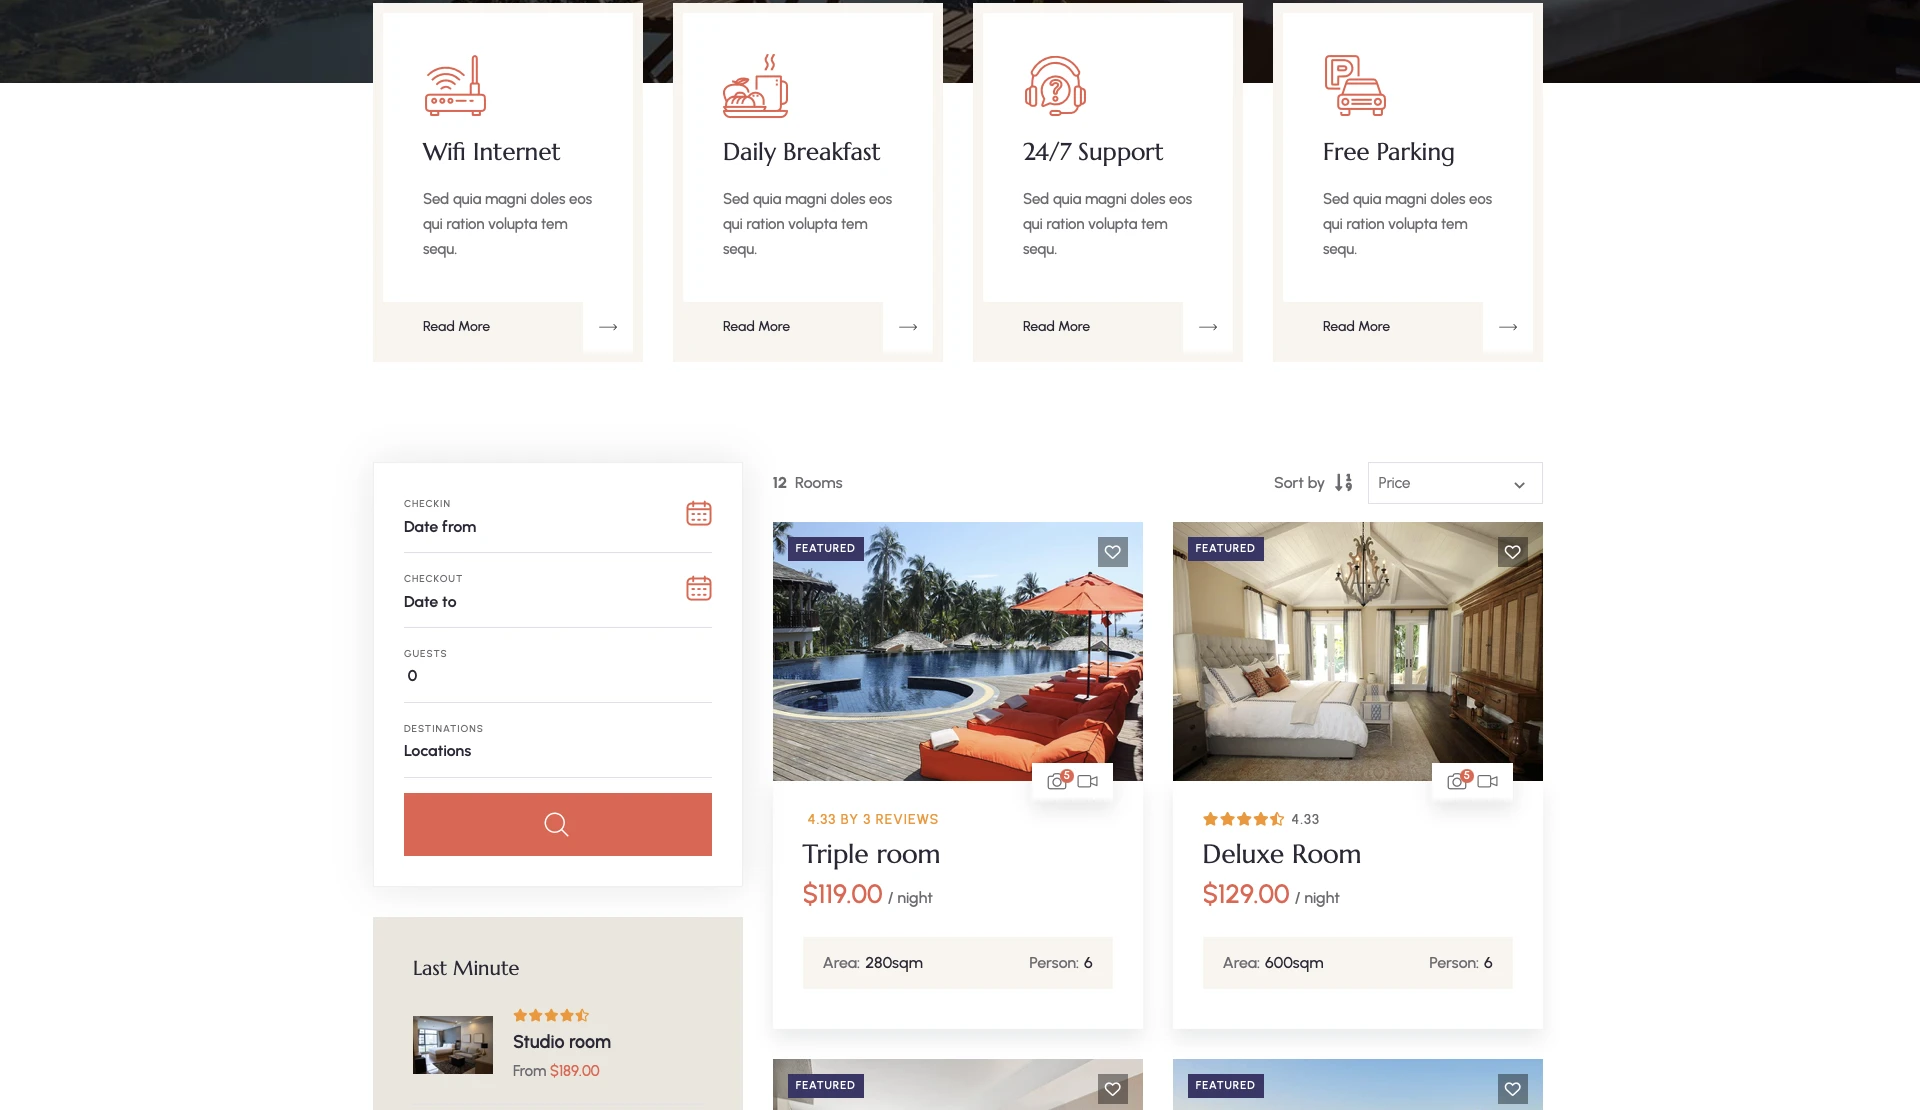Play the Deluxe Room video icon
This screenshot has width=1920, height=1110.
coord(1488,781)
